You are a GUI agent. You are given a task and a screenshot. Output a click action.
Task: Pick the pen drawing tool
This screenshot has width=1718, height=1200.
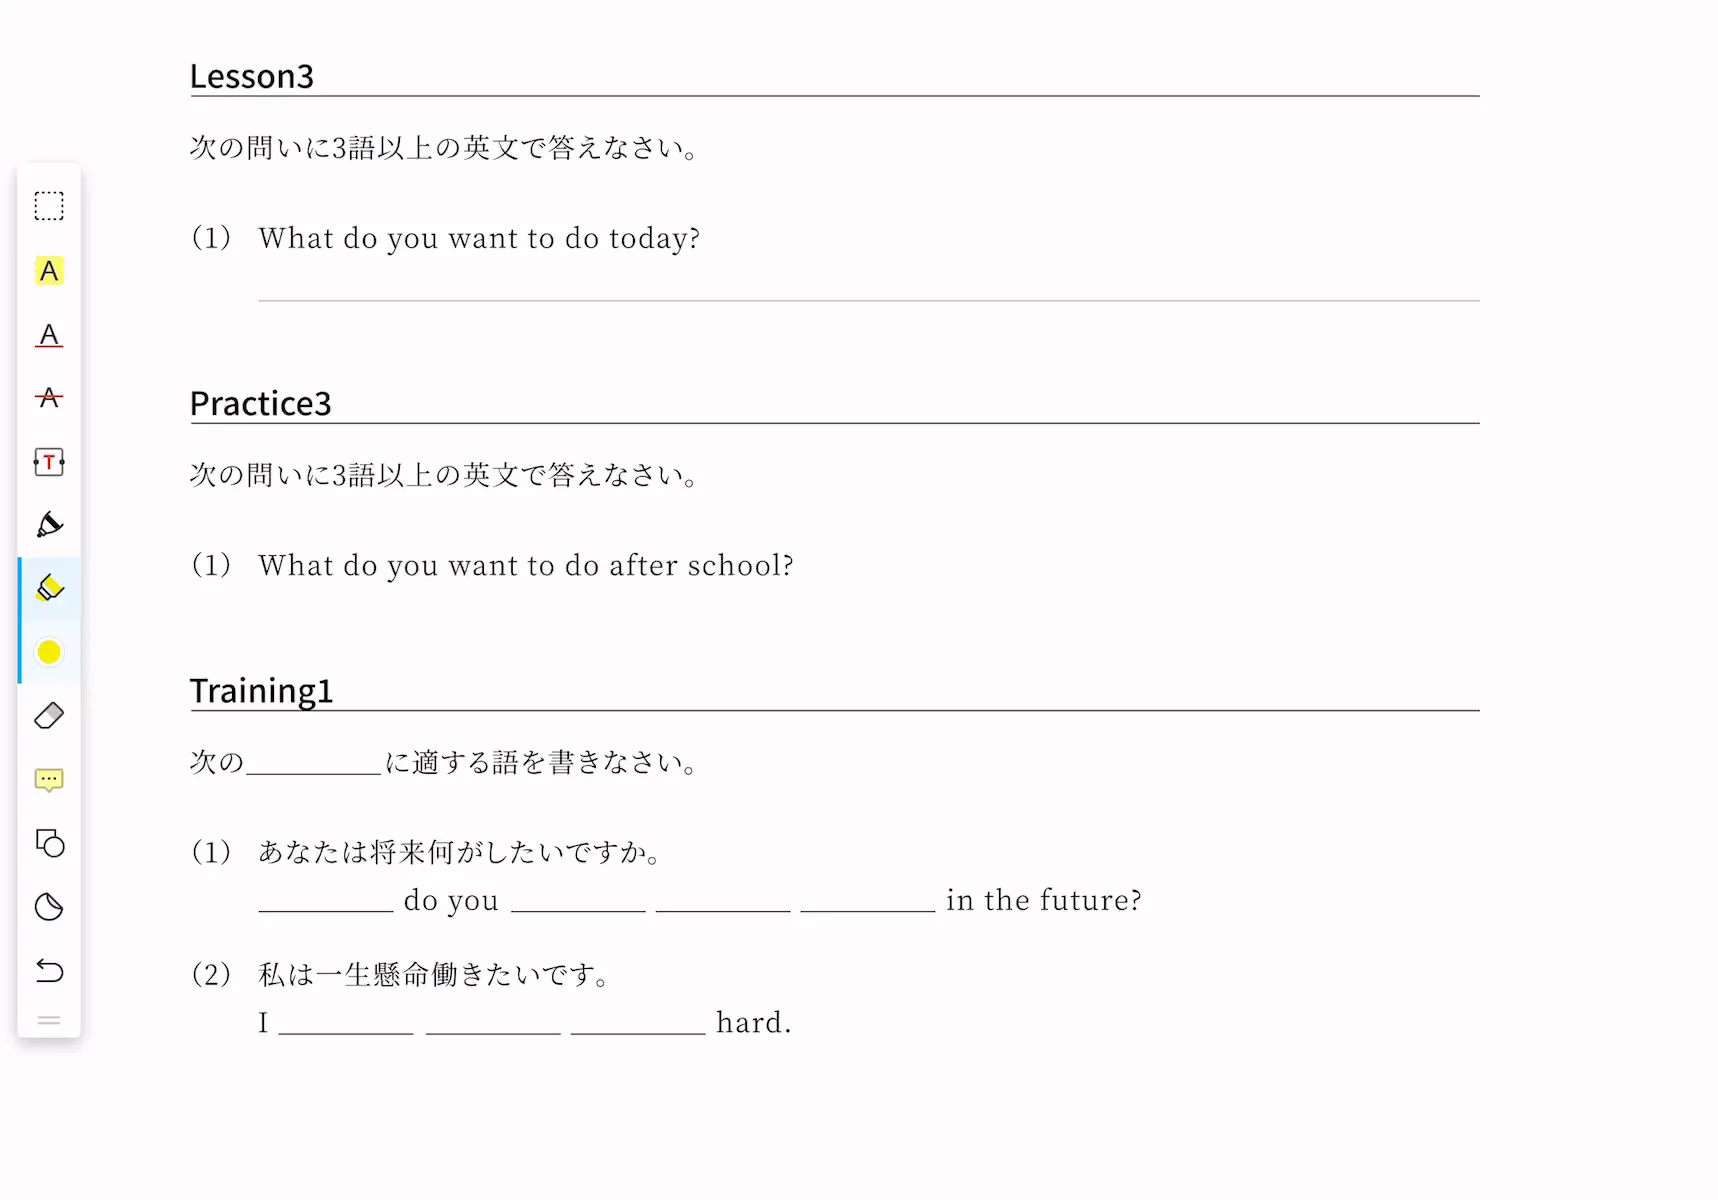tap(49, 525)
